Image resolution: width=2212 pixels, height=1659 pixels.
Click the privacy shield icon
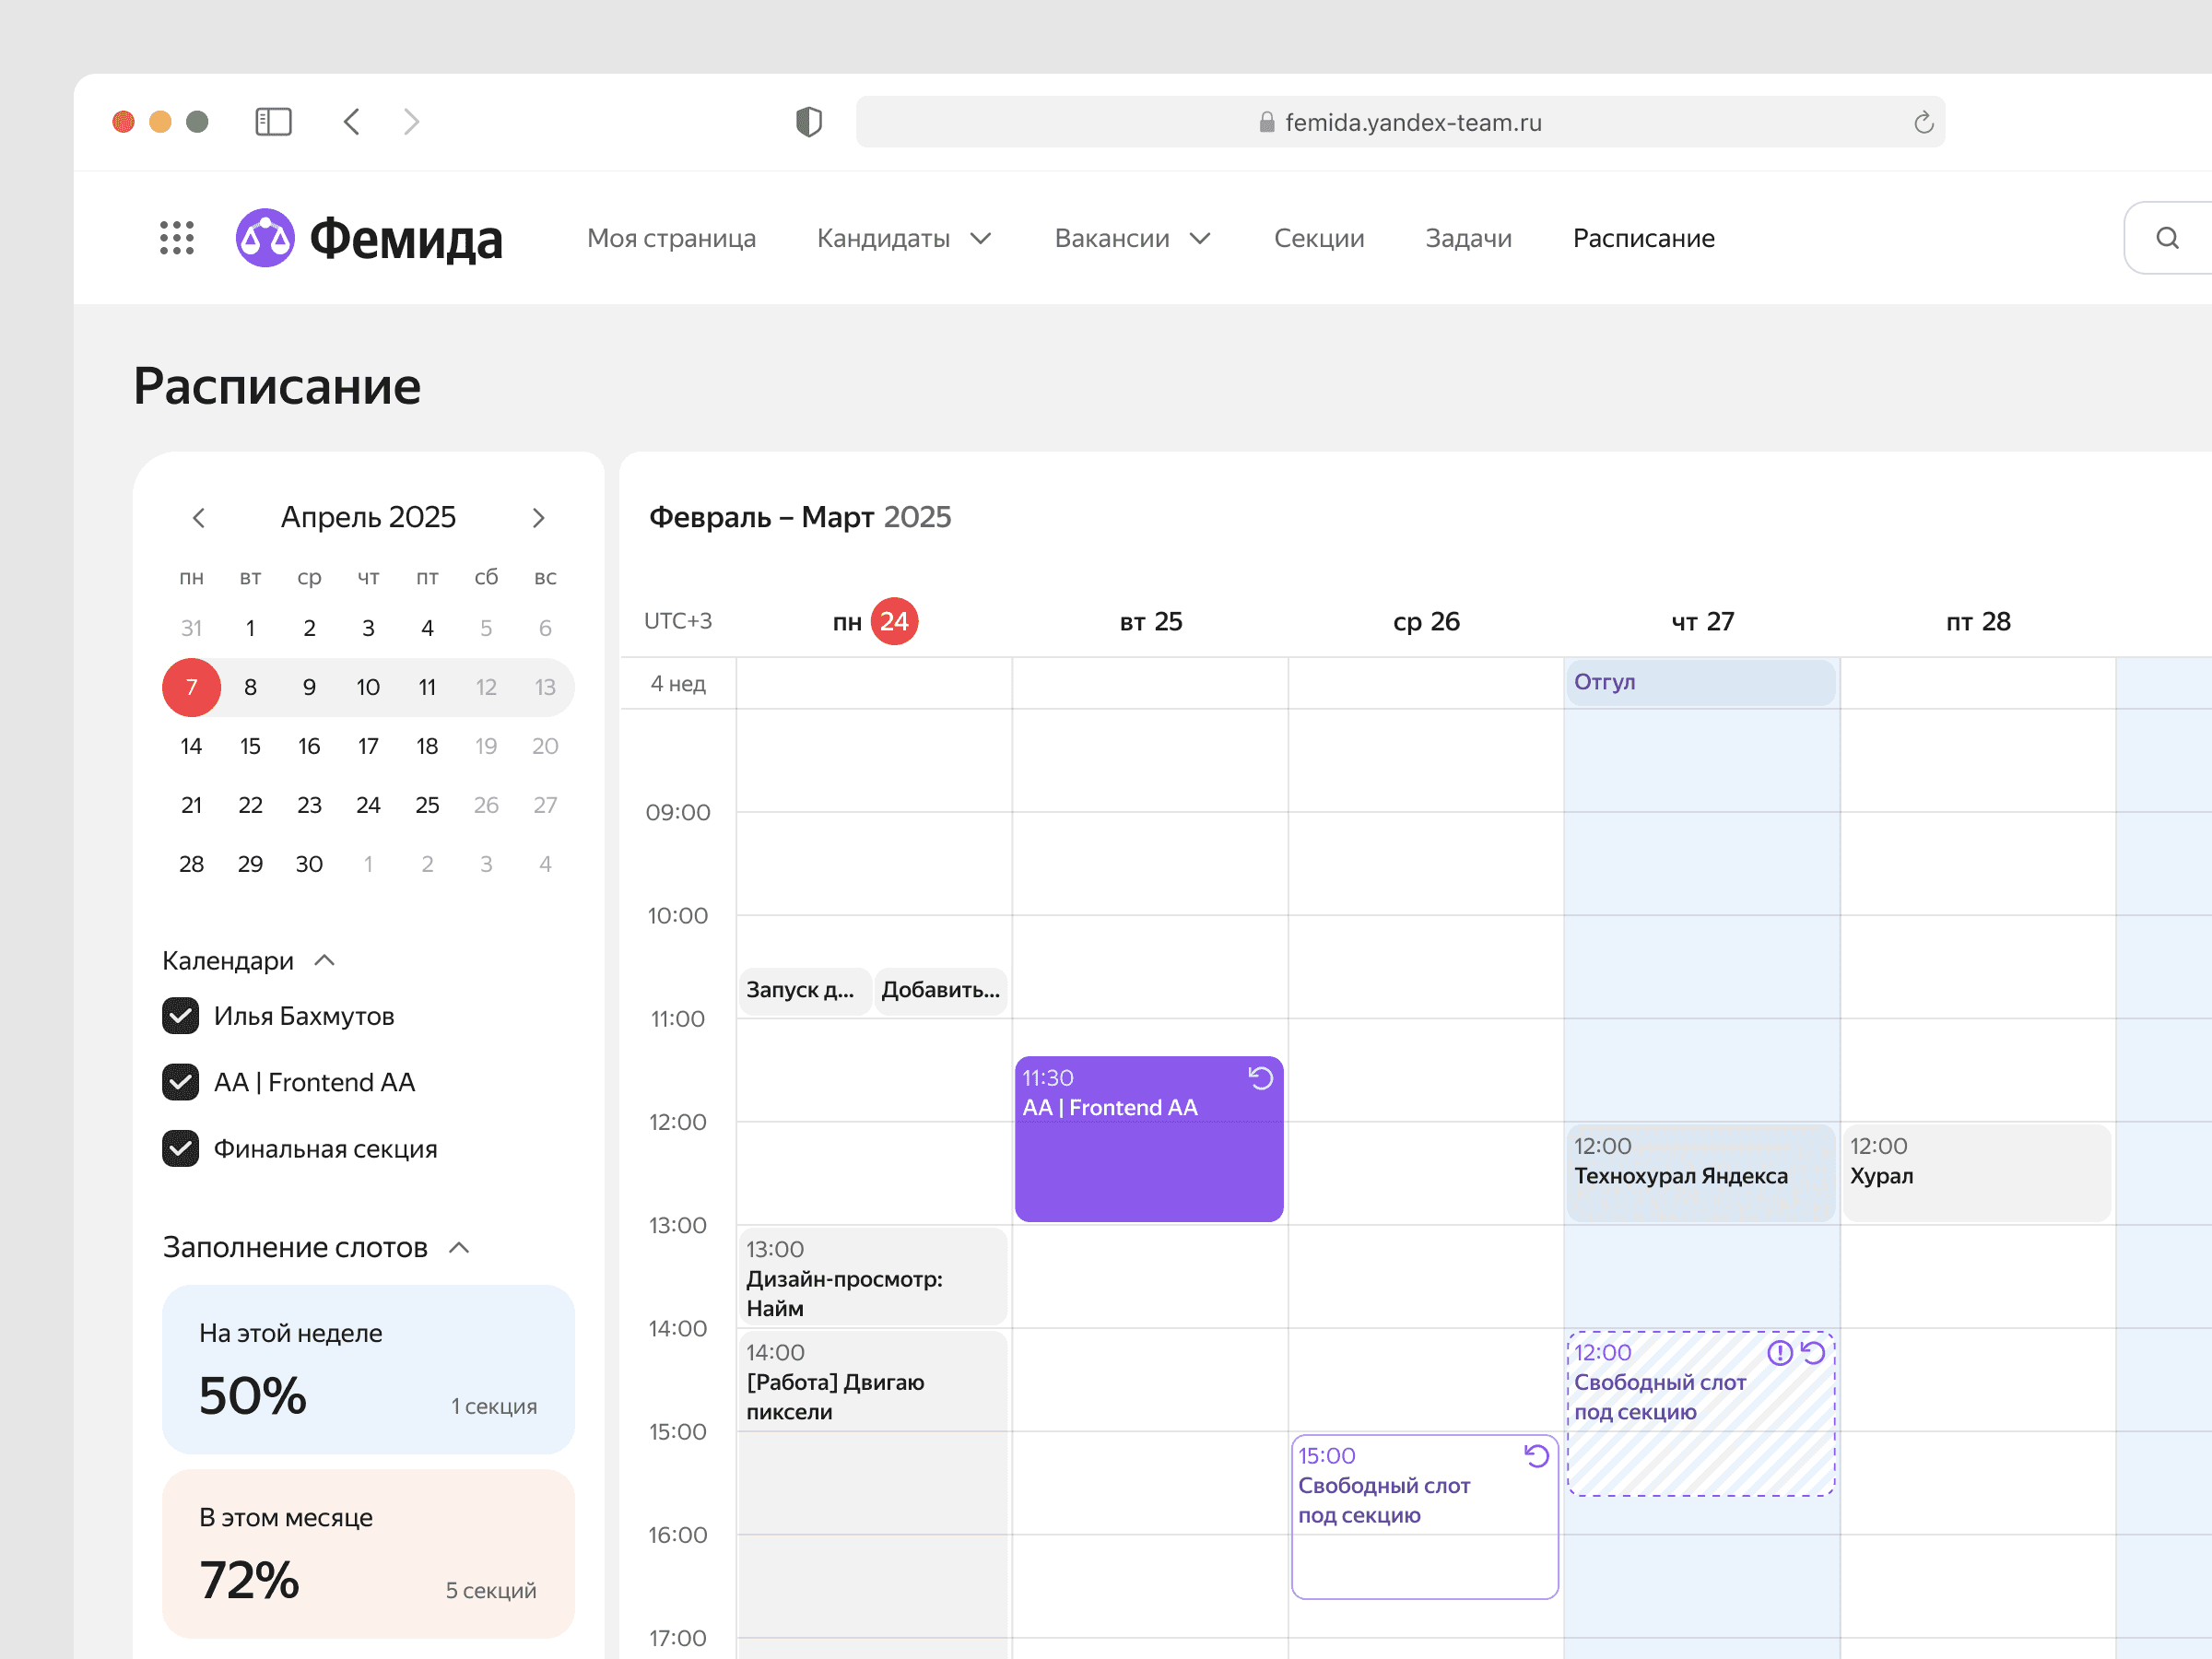pos(808,122)
